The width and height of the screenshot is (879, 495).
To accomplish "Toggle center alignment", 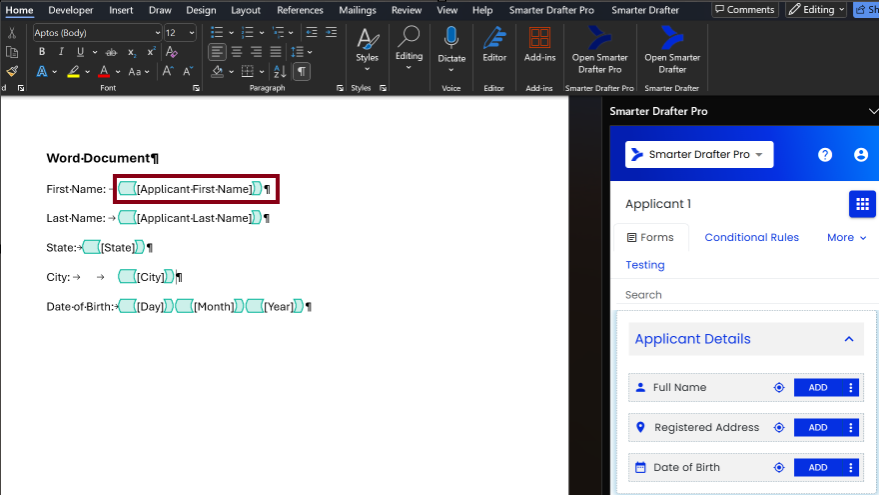I will click(237, 52).
